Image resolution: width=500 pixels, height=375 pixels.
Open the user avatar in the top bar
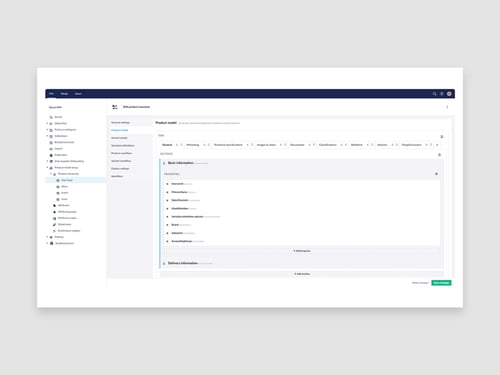point(449,94)
